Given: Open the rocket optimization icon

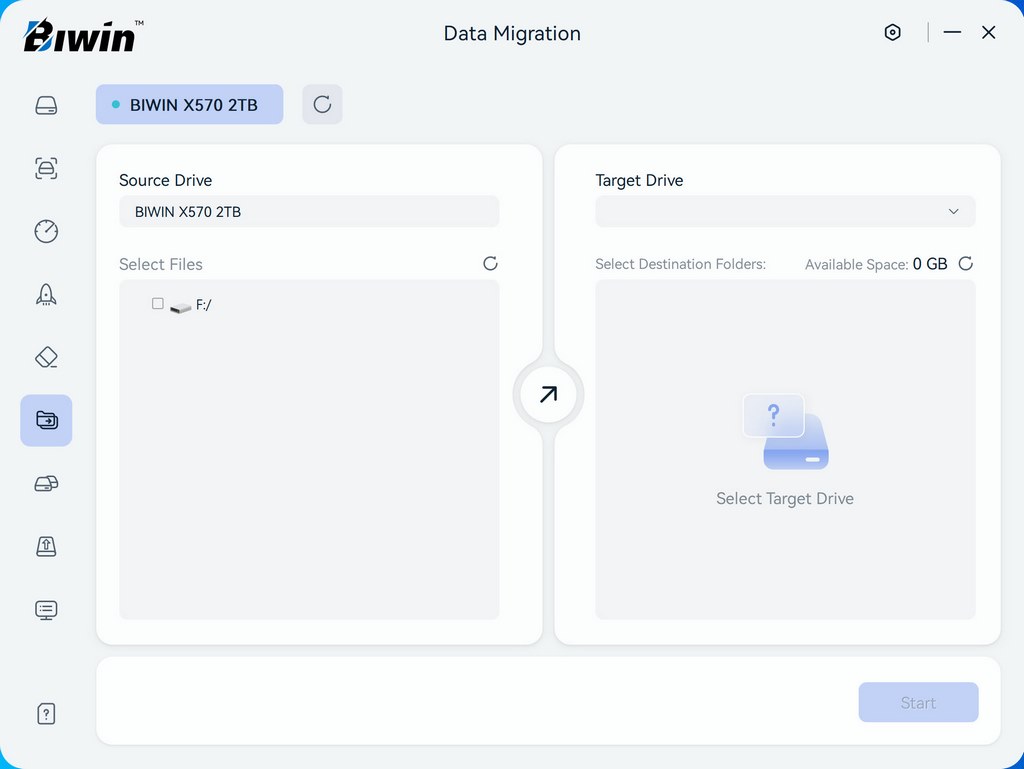Looking at the screenshot, I should tap(46, 294).
